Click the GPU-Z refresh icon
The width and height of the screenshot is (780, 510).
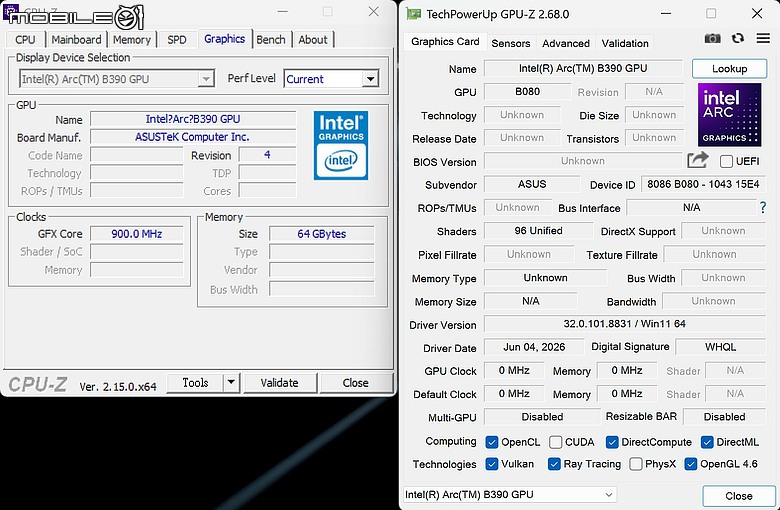coord(738,38)
